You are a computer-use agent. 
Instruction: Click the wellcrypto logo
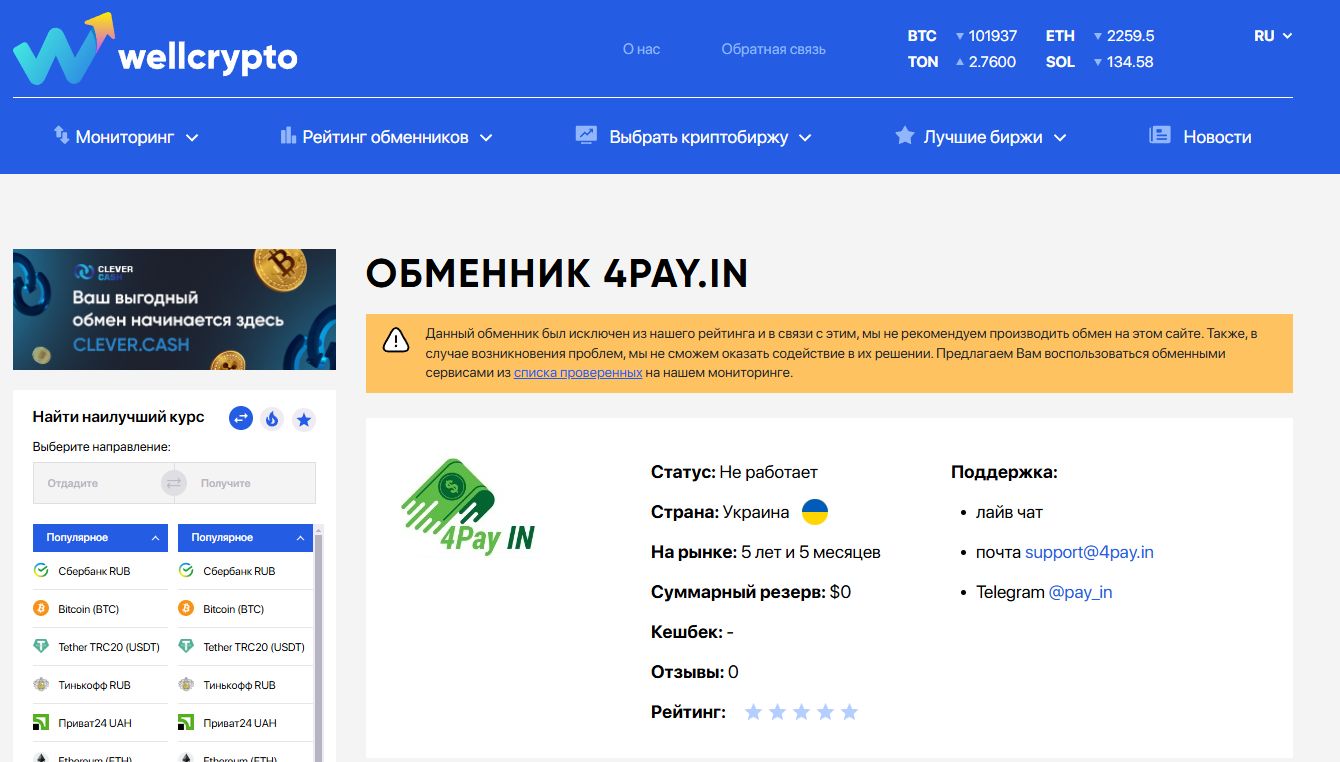155,50
